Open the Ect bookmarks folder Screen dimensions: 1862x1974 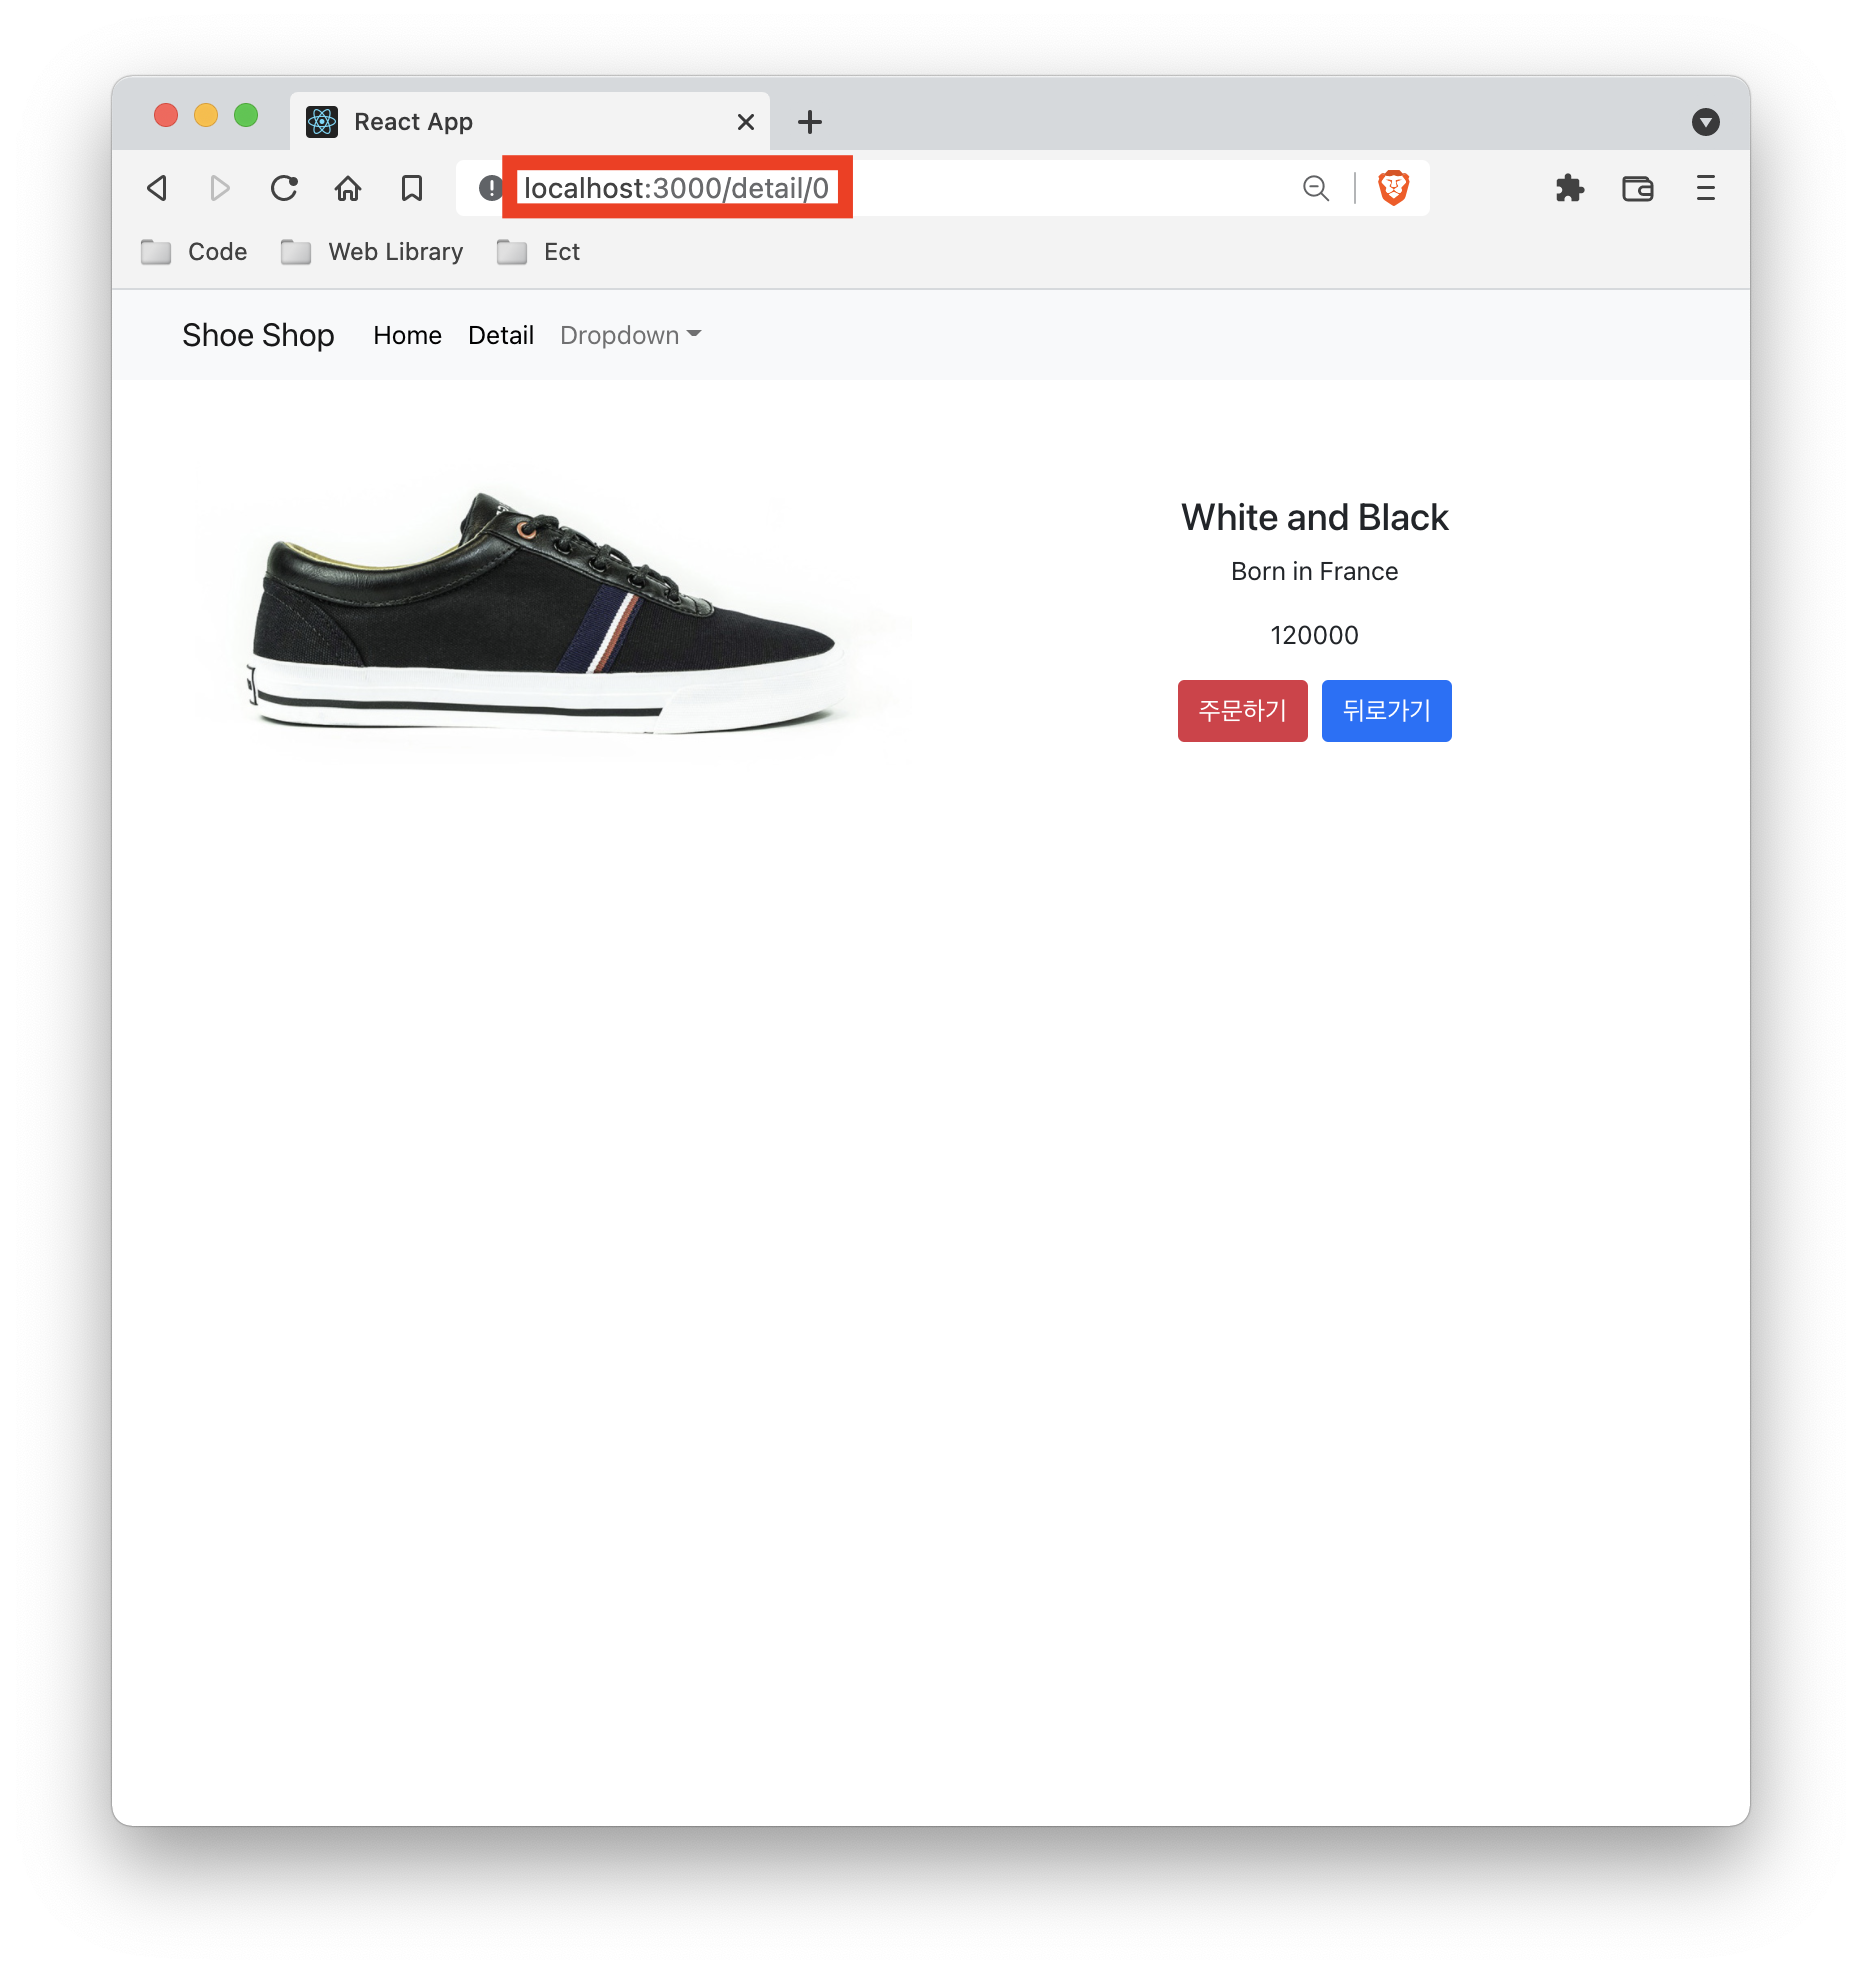pyautogui.click(x=538, y=252)
